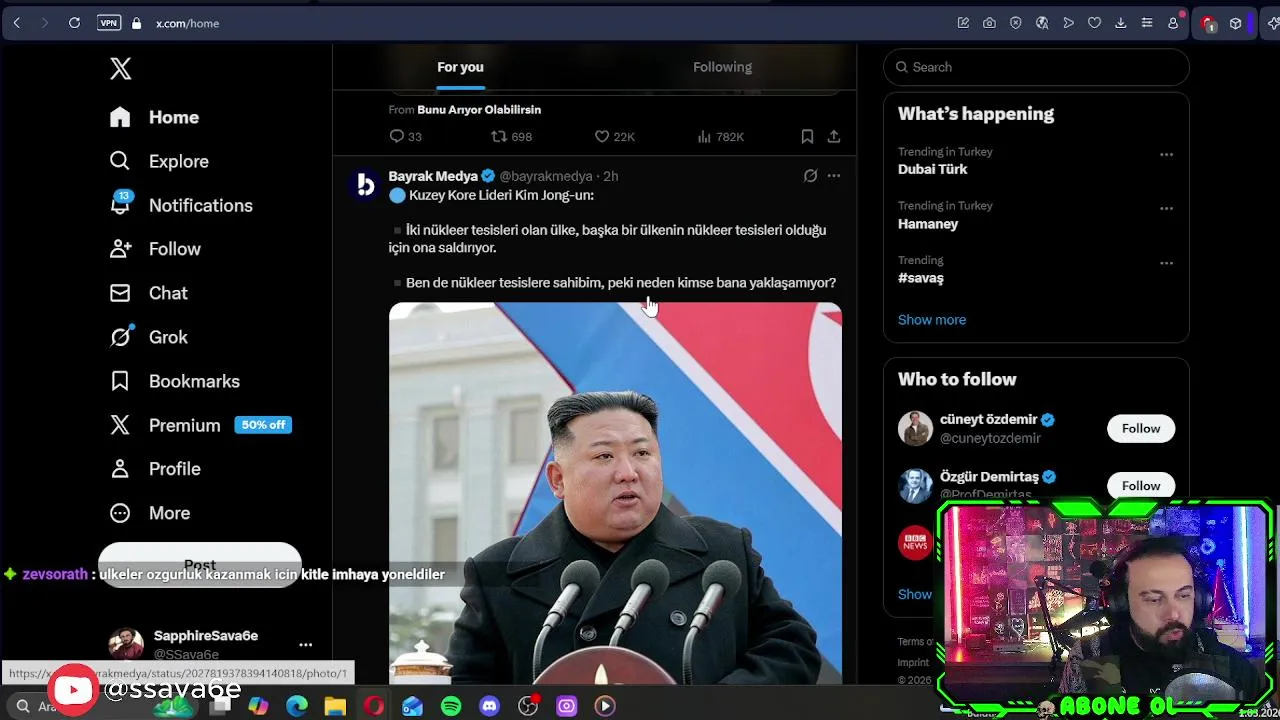Open the #savaş trending topic
This screenshot has height=720, width=1280.
920,278
